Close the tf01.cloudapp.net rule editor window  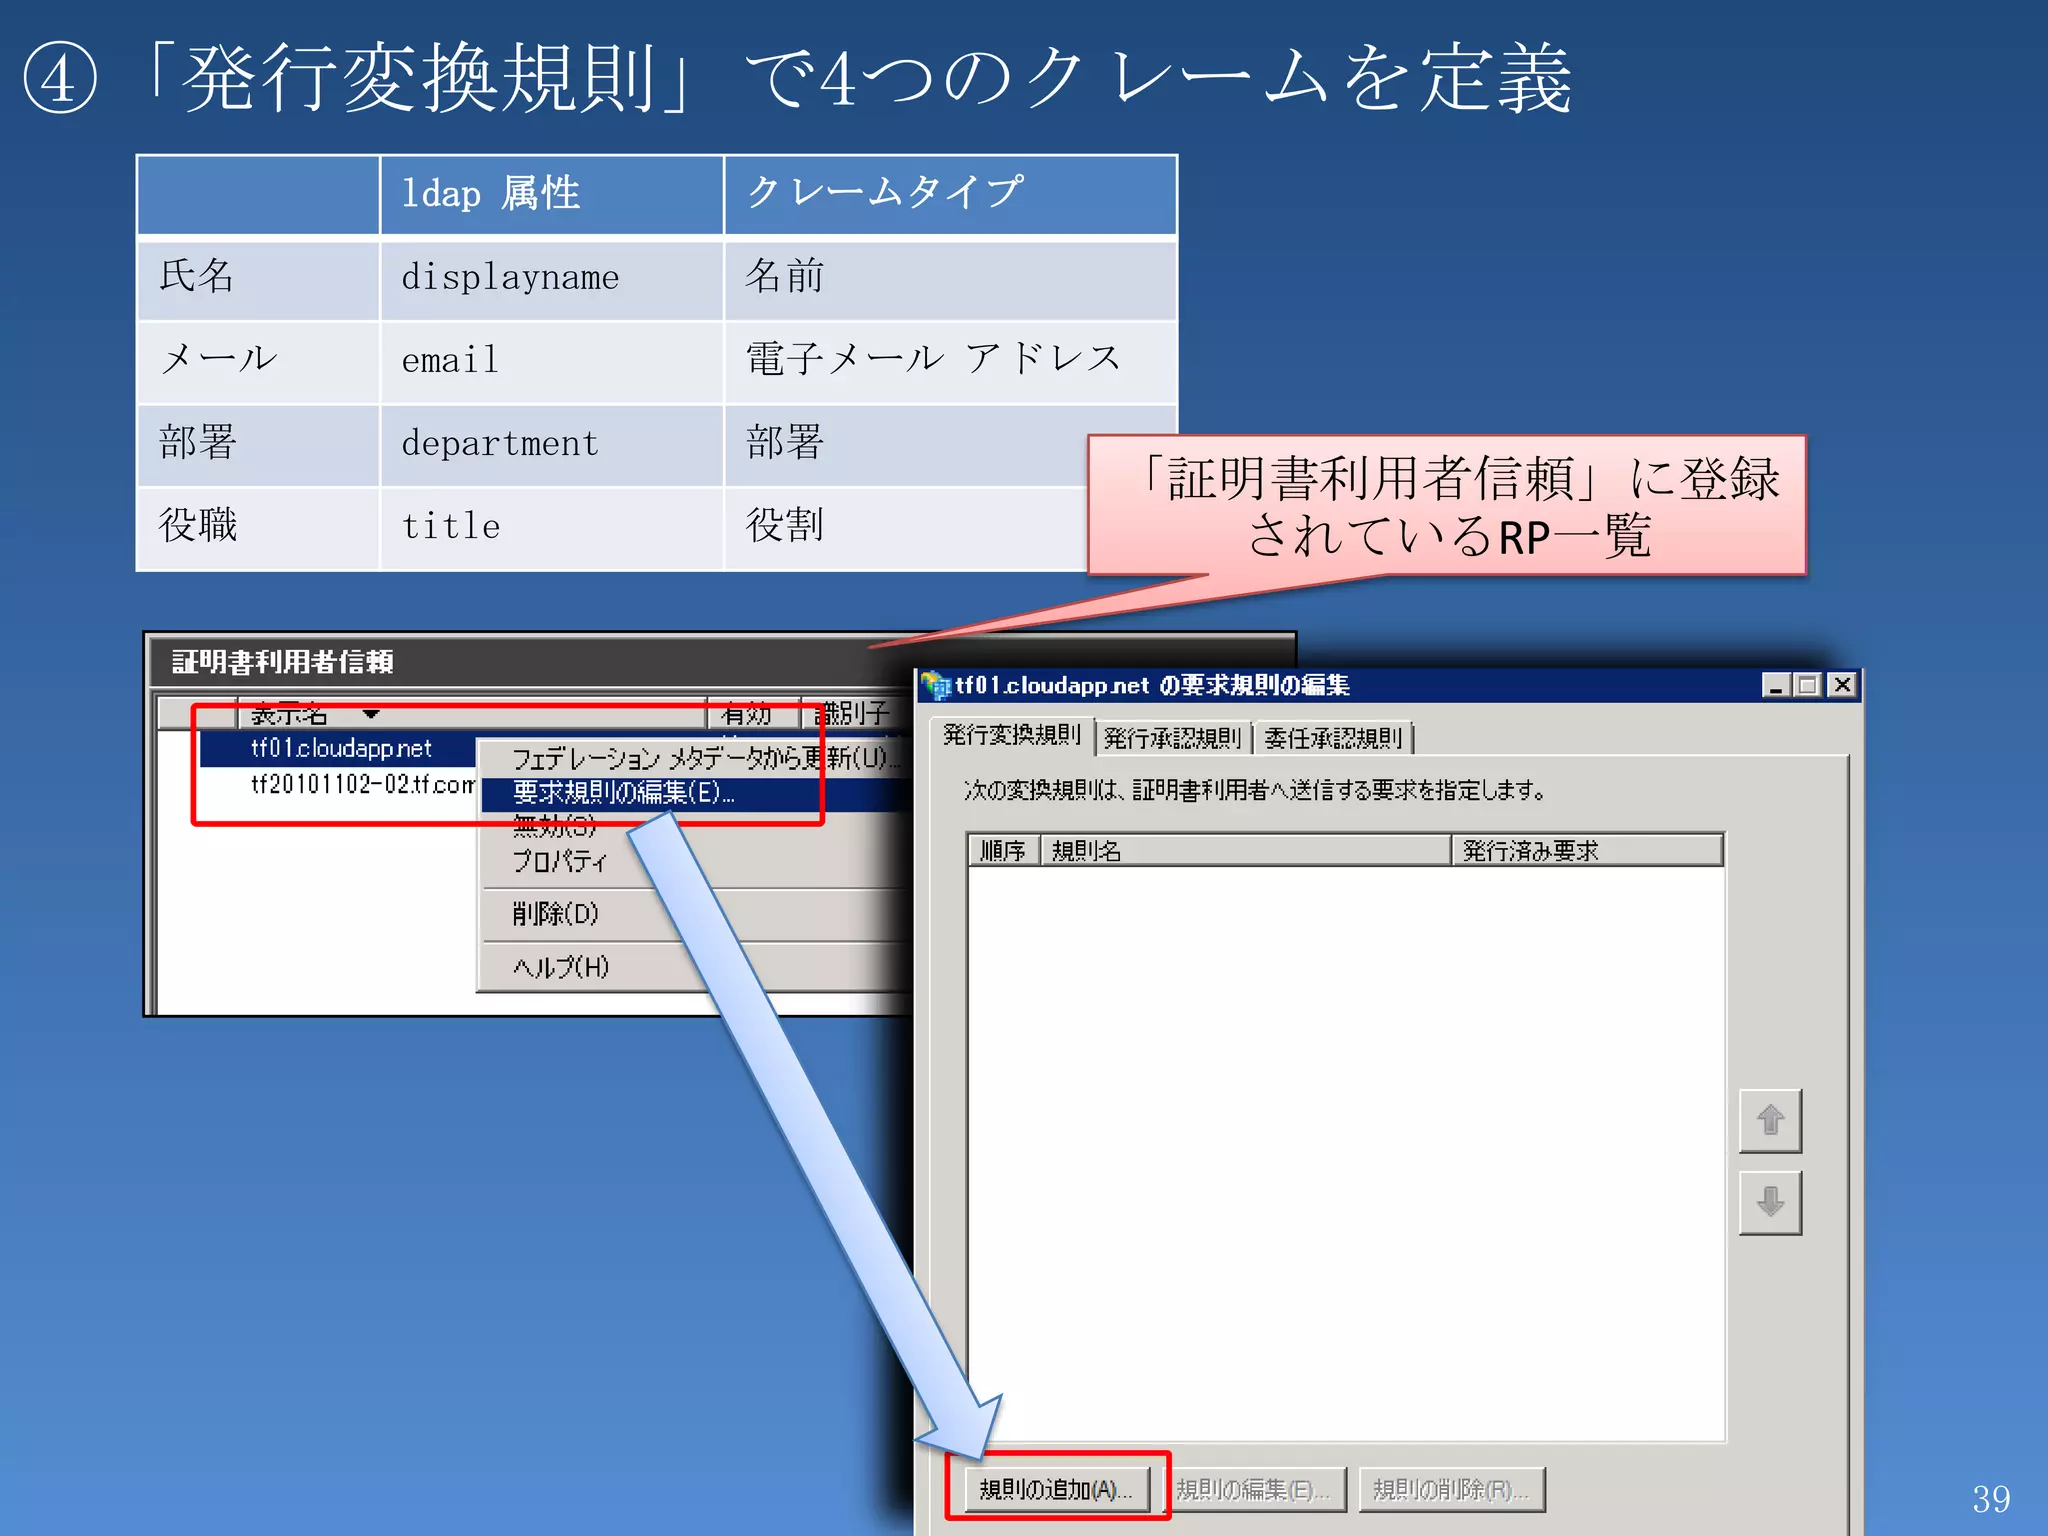(x=1842, y=685)
